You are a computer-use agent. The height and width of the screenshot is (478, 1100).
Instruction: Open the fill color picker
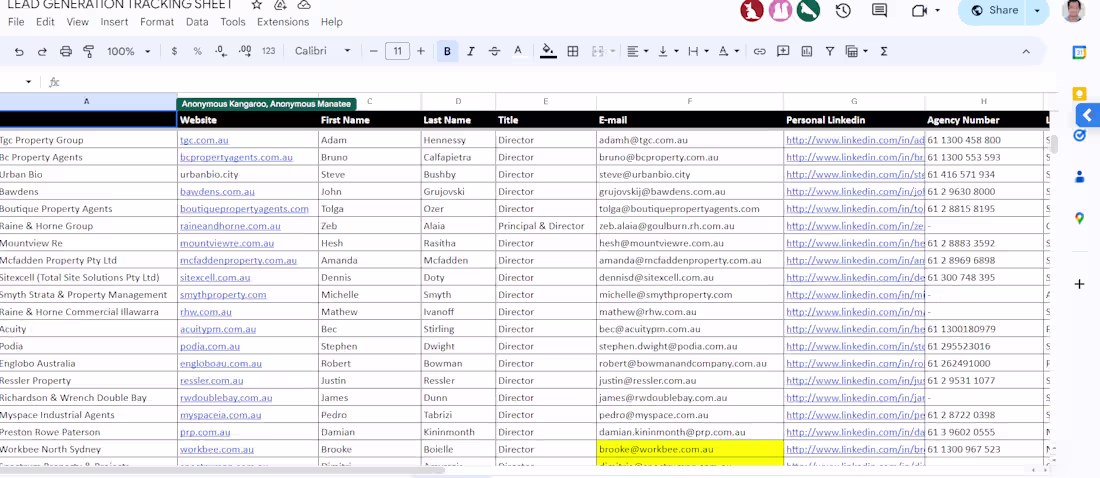tap(548, 51)
